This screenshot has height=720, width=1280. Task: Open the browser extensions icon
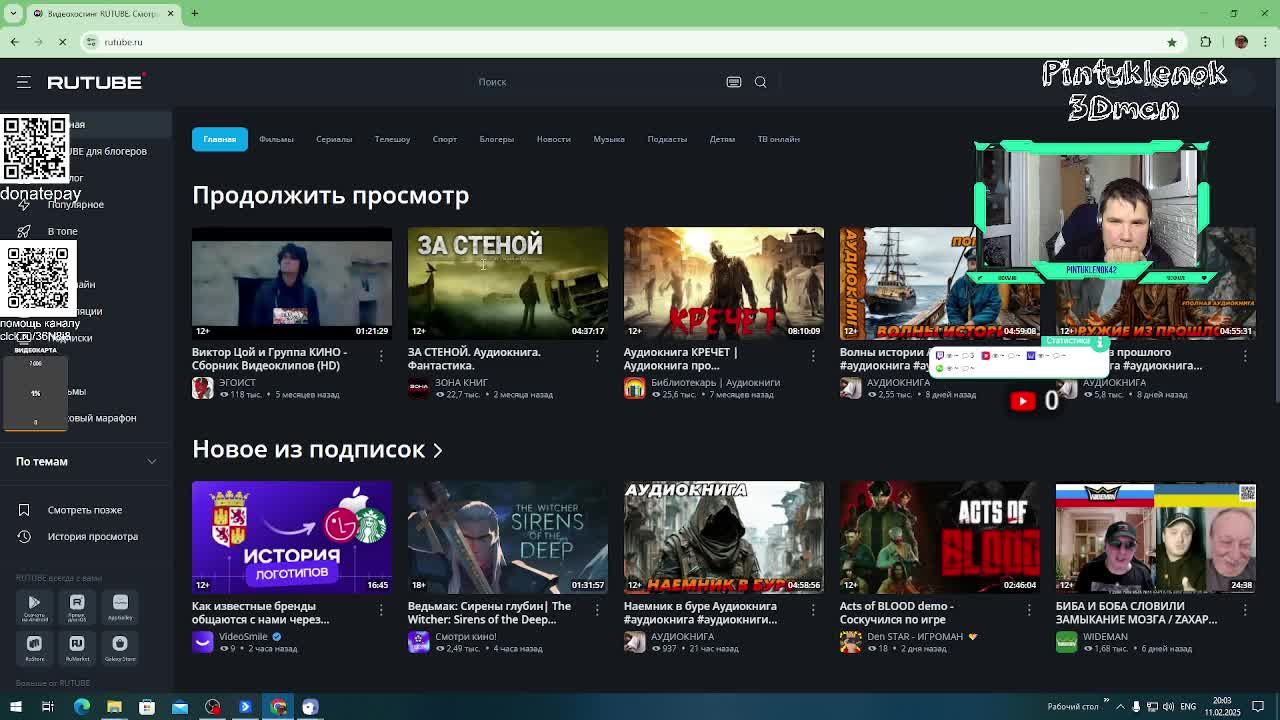point(1205,42)
